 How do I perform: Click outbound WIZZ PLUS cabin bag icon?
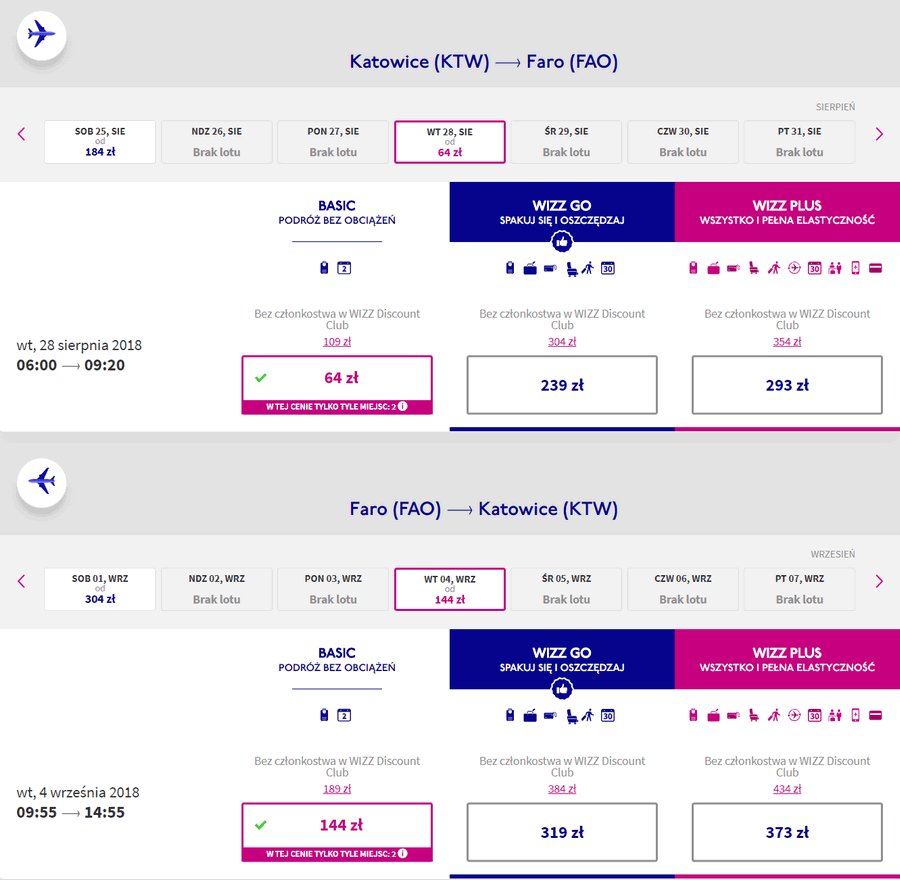693,268
